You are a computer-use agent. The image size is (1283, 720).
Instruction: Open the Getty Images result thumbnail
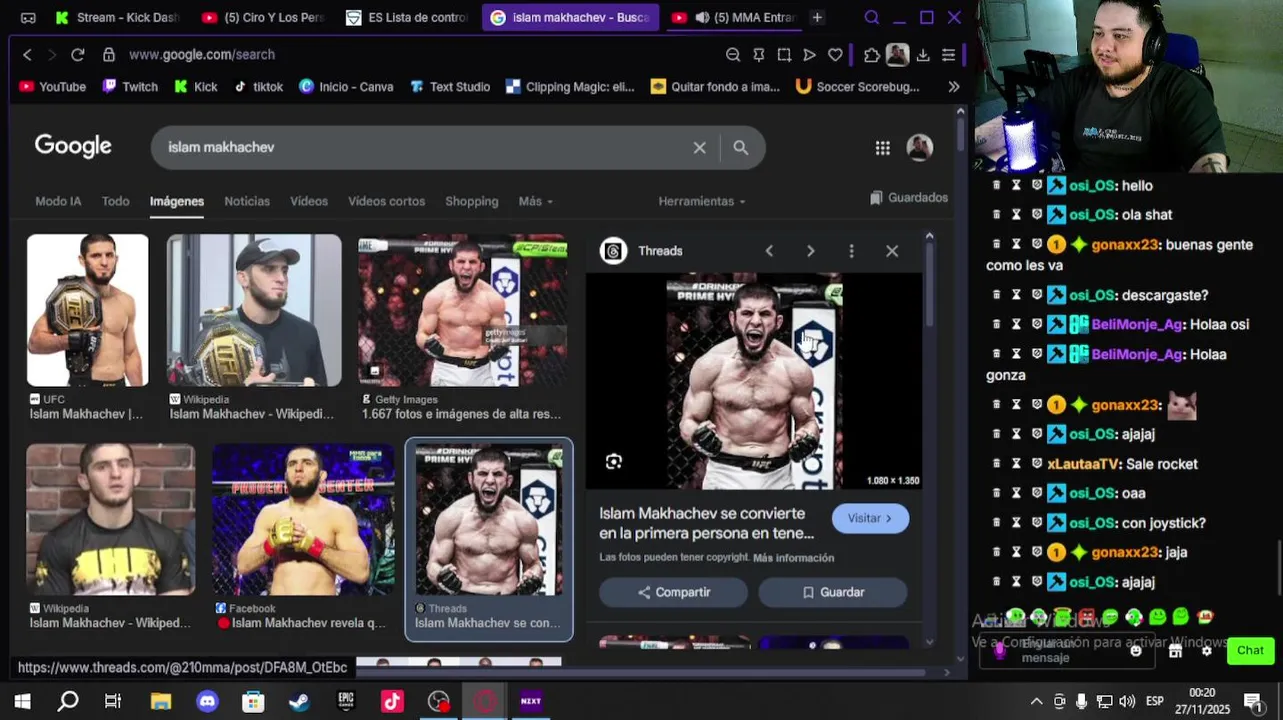pyautogui.click(x=463, y=310)
